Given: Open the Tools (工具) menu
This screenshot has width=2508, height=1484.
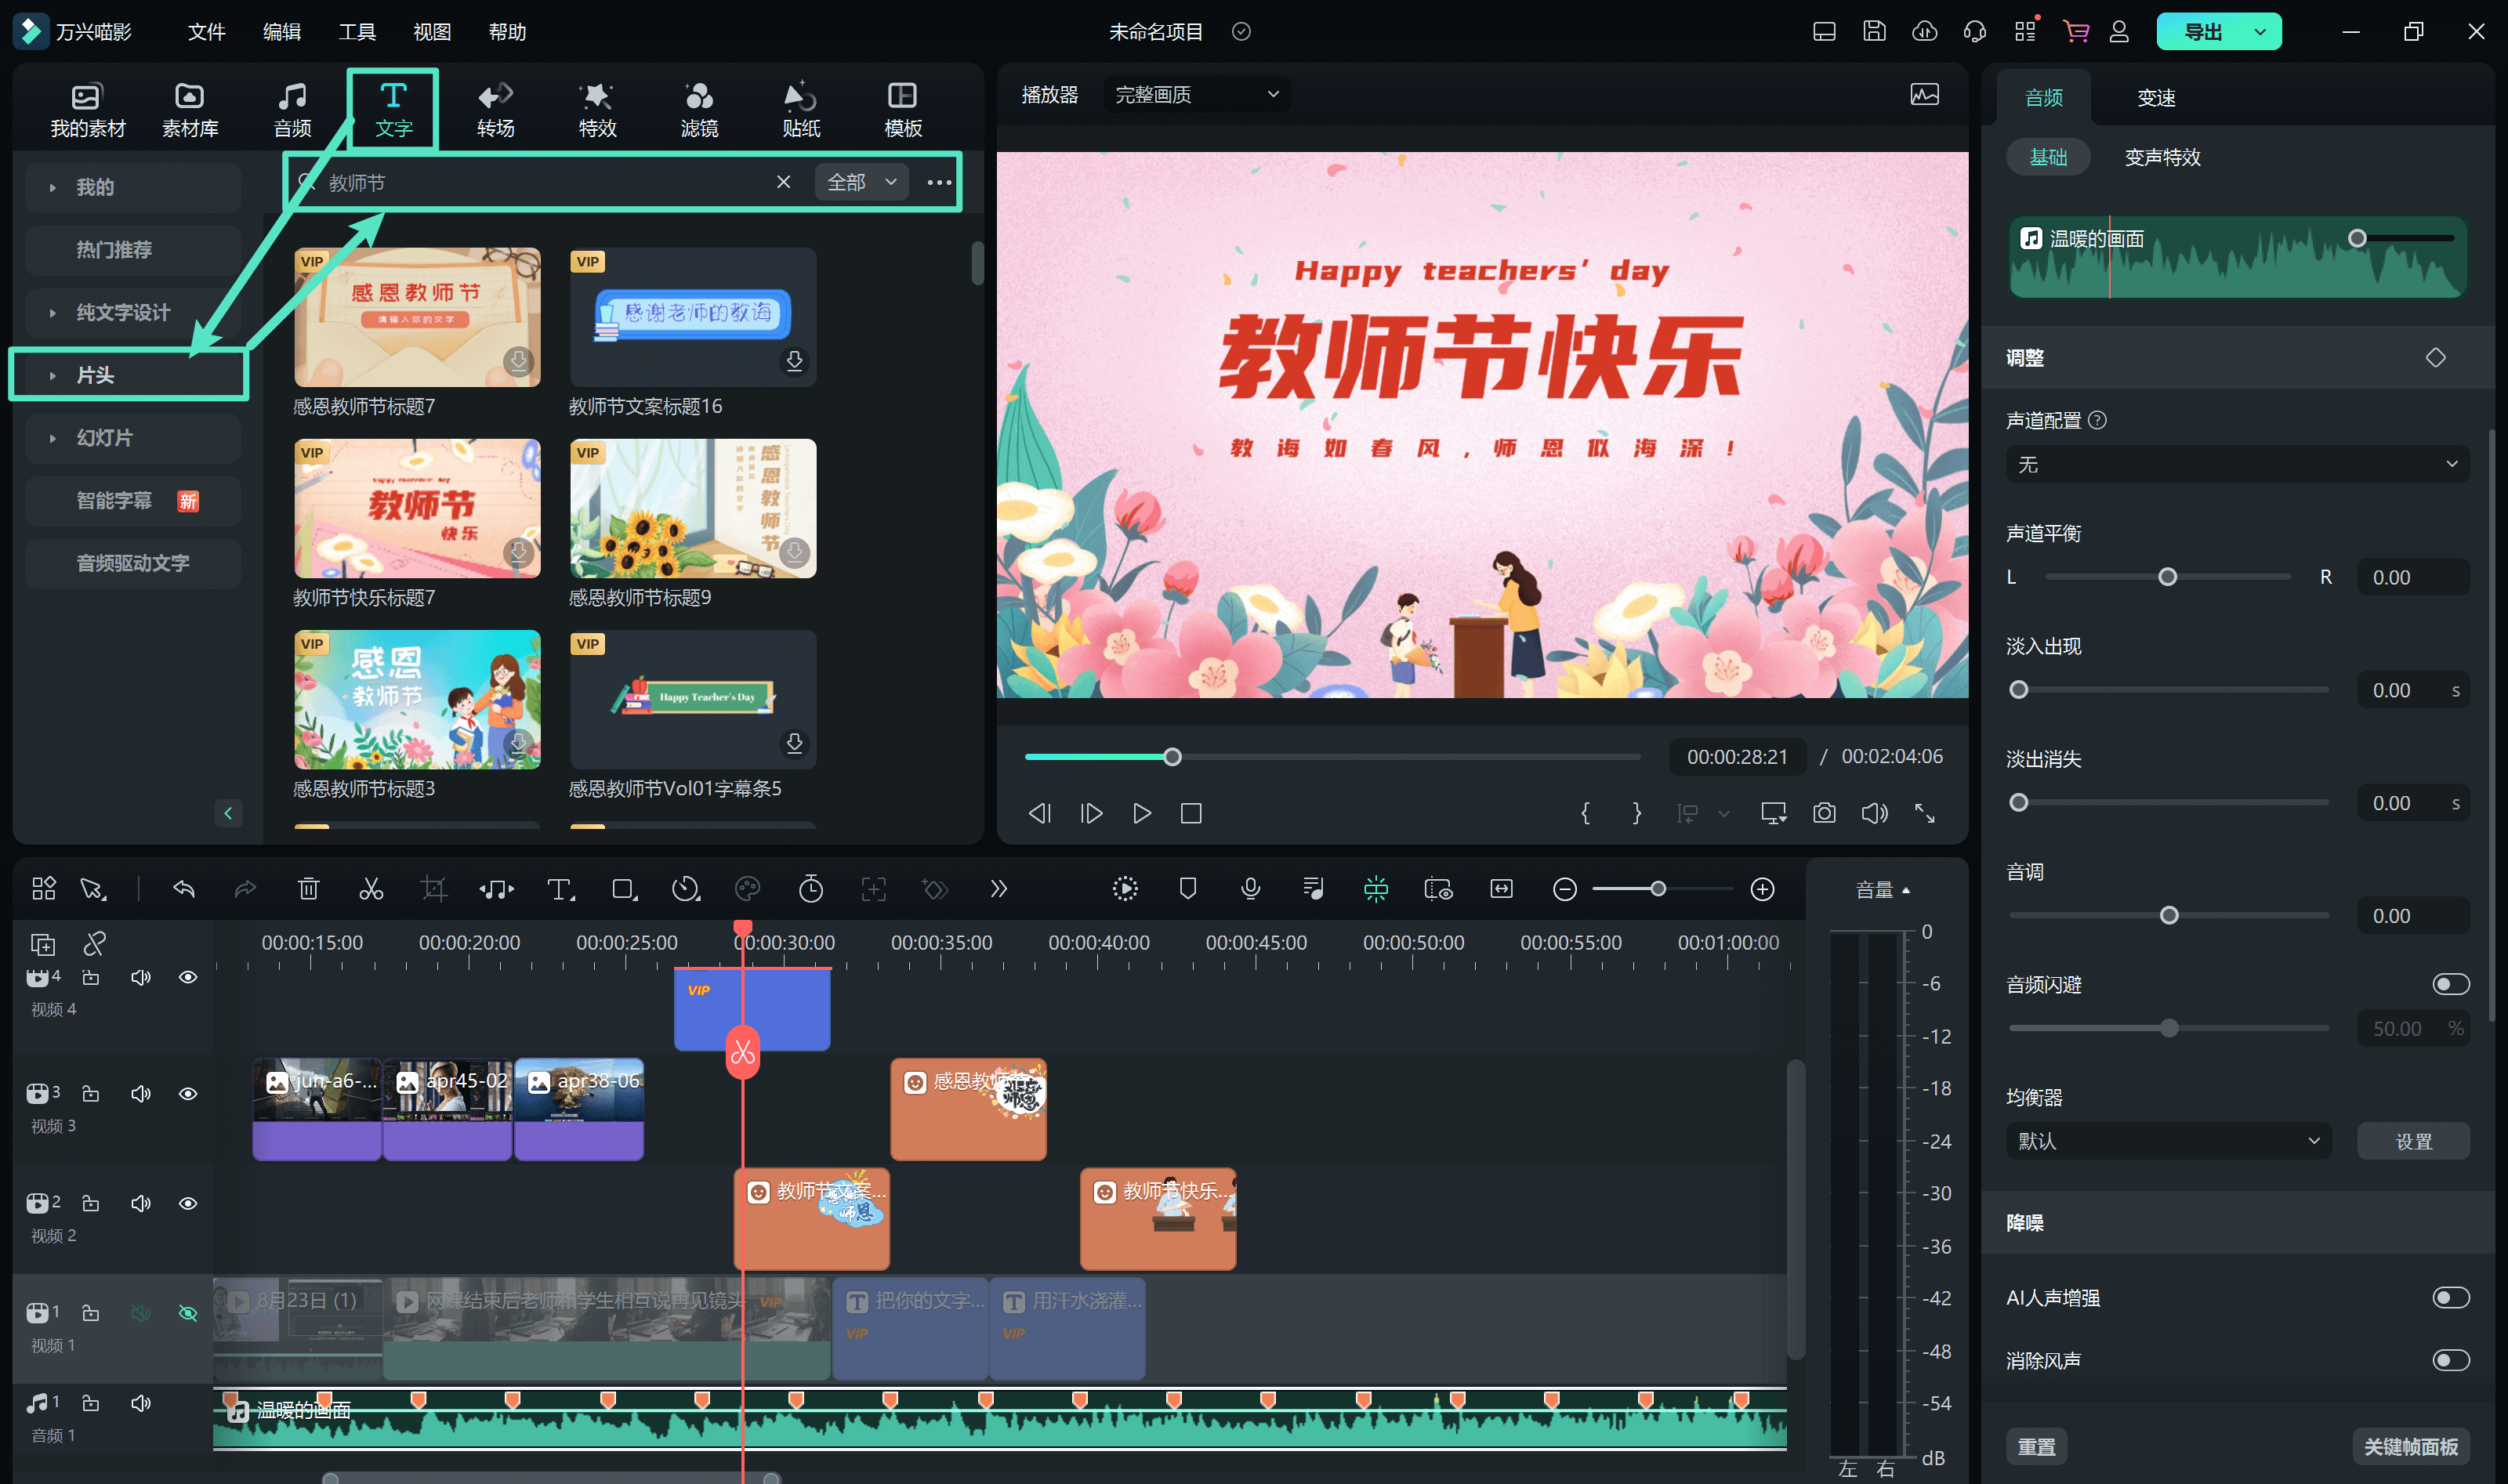Looking at the screenshot, I should pyautogui.click(x=356, y=32).
